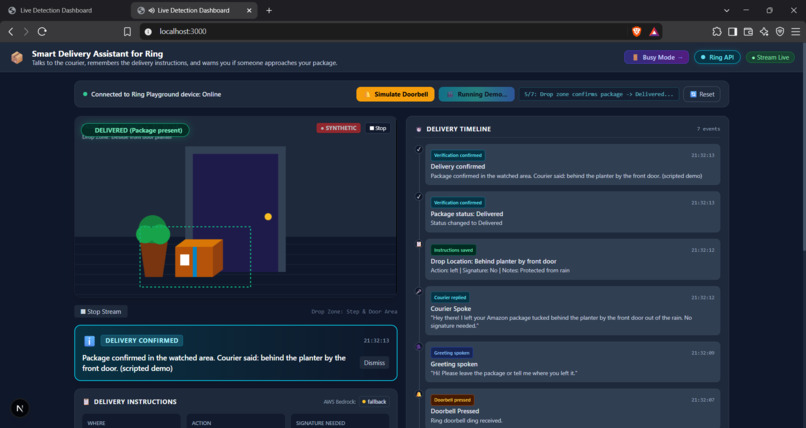Open the extensions puzzle icon
The width and height of the screenshot is (806, 428).
[717, 32]
